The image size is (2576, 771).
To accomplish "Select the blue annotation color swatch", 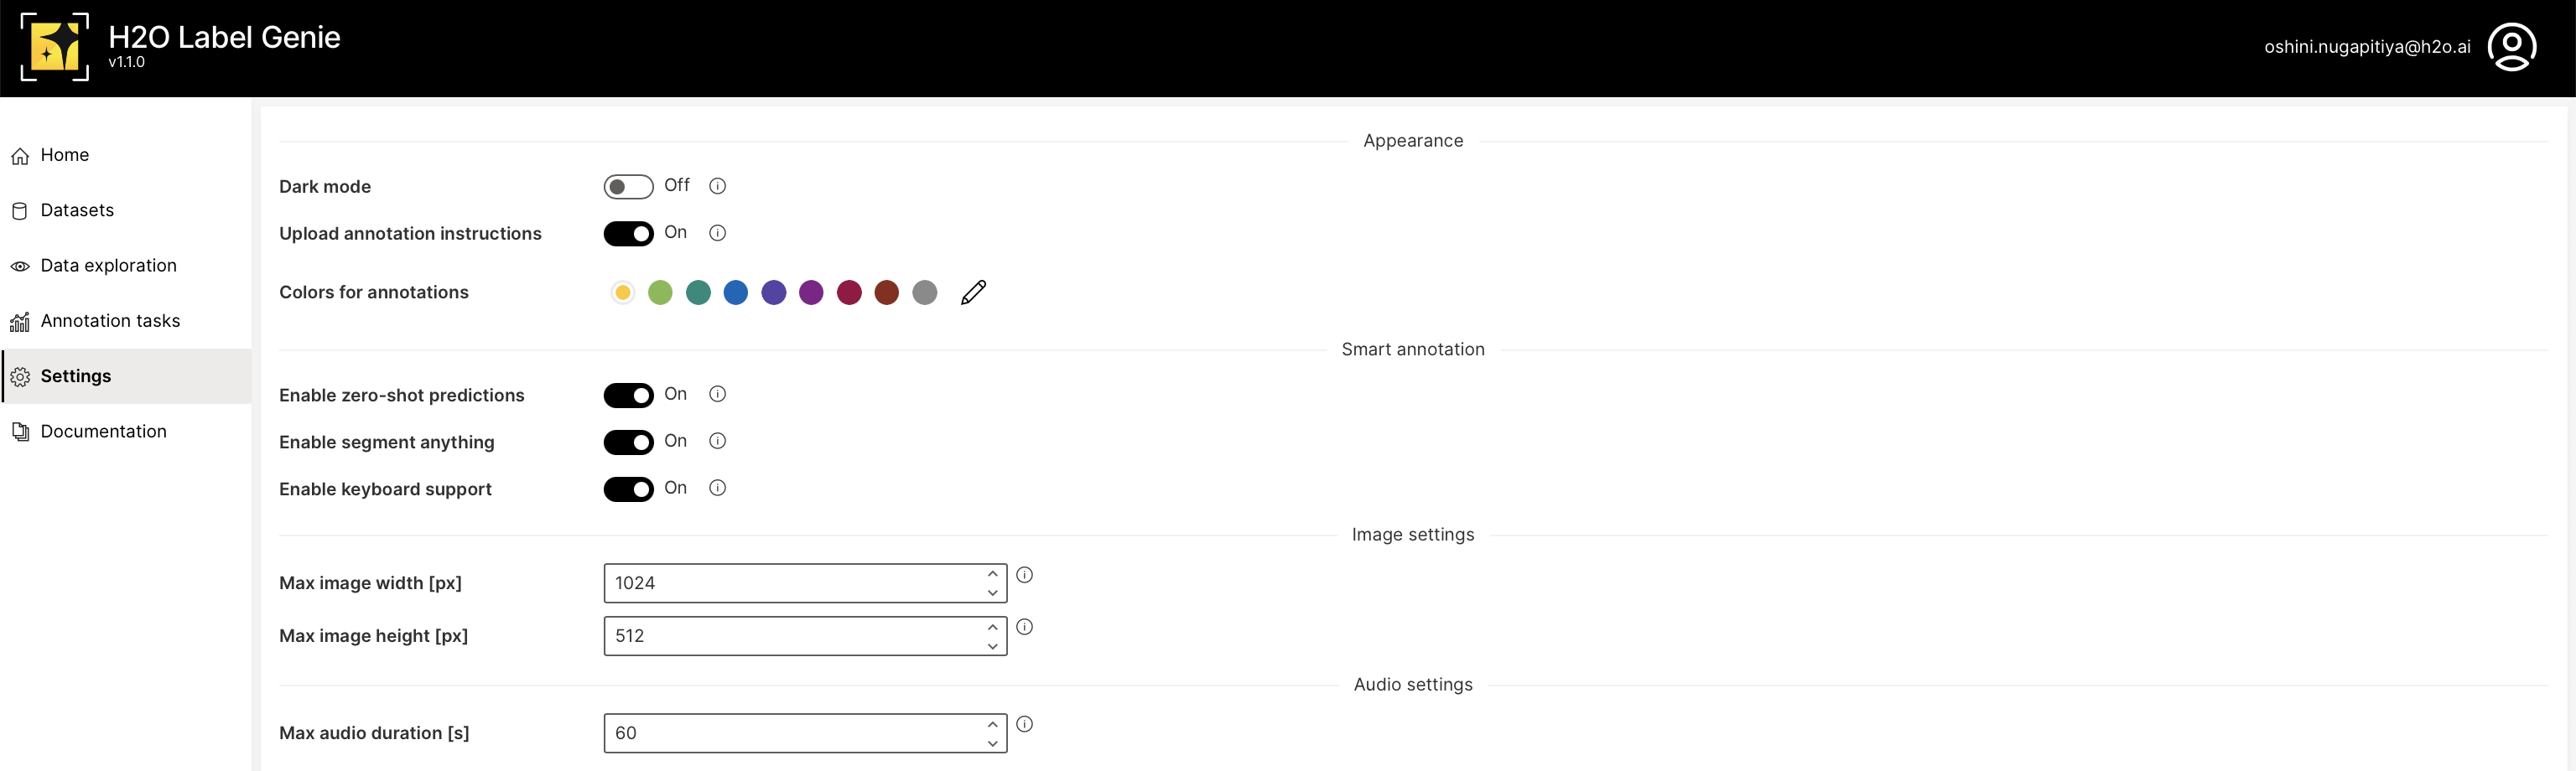I will coord(735,292).
